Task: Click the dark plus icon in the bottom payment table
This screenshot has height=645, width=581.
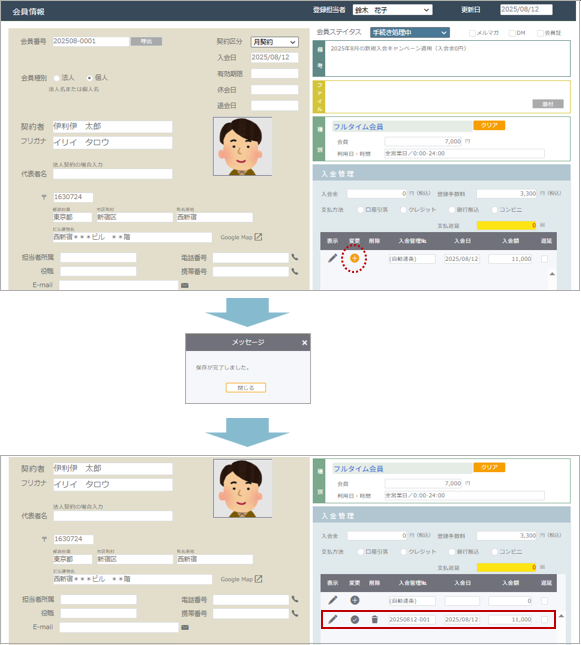Action: (355, 600)
